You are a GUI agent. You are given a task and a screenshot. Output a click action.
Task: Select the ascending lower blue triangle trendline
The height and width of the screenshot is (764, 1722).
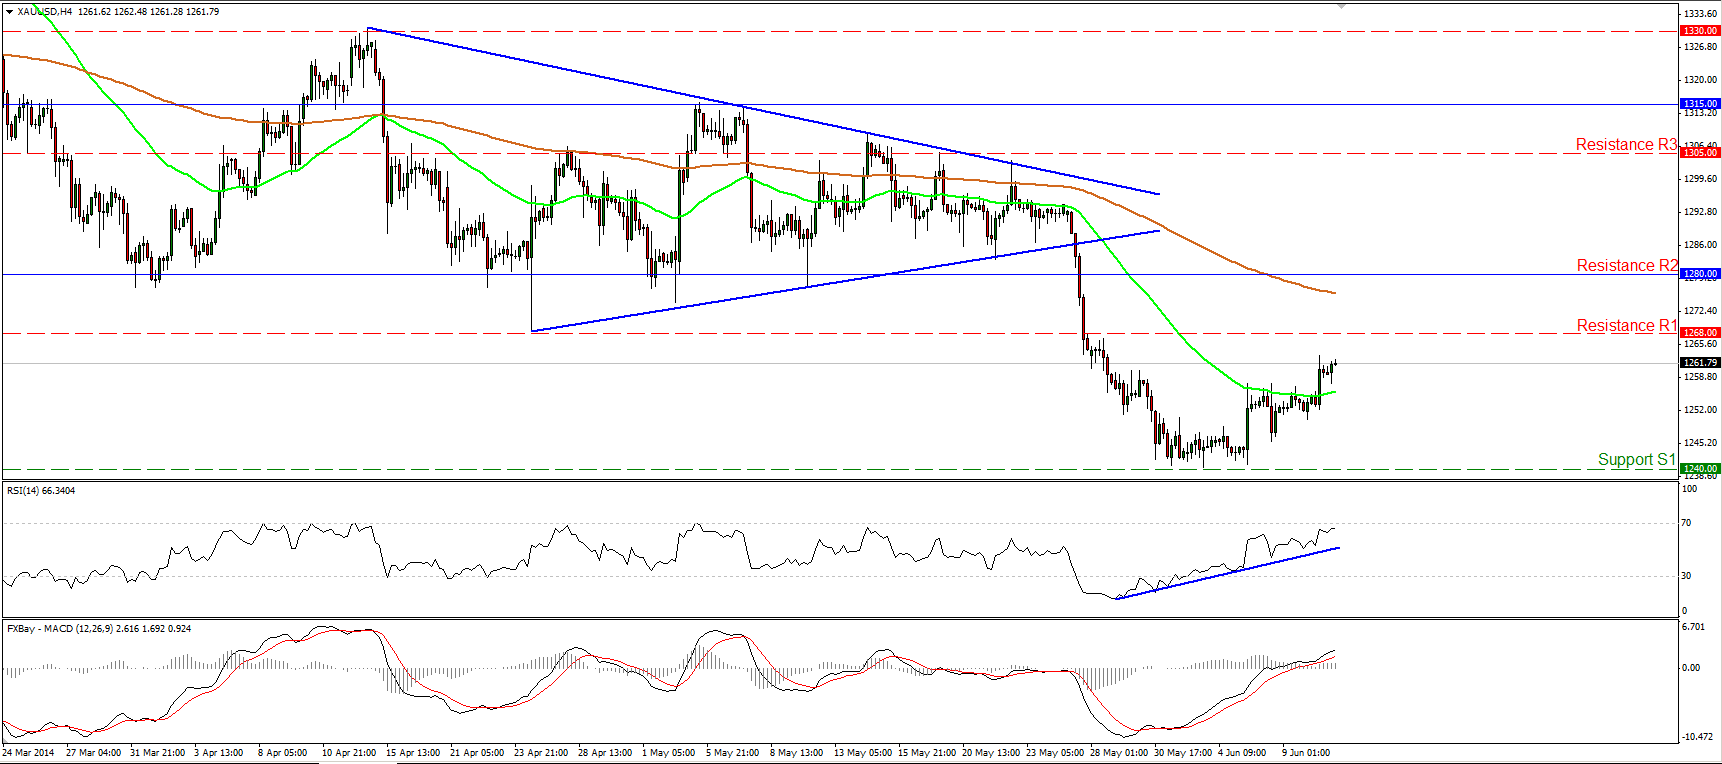point(845,281)
